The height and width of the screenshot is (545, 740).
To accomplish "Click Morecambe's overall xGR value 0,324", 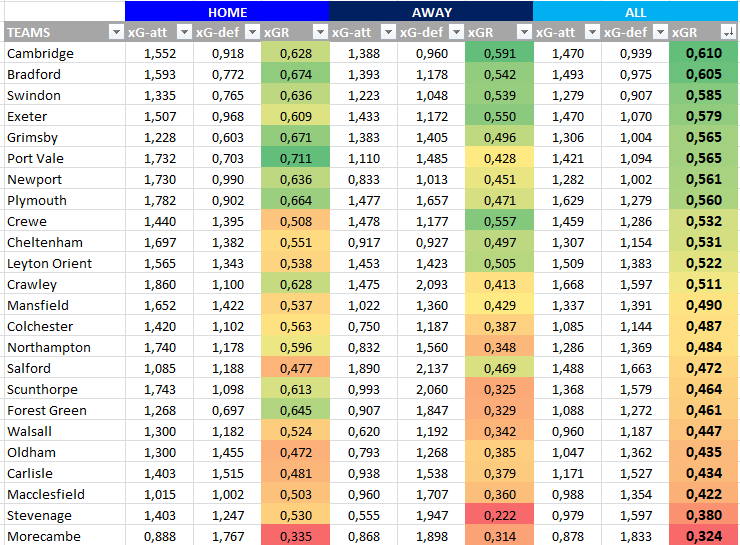I will [703, 536].
